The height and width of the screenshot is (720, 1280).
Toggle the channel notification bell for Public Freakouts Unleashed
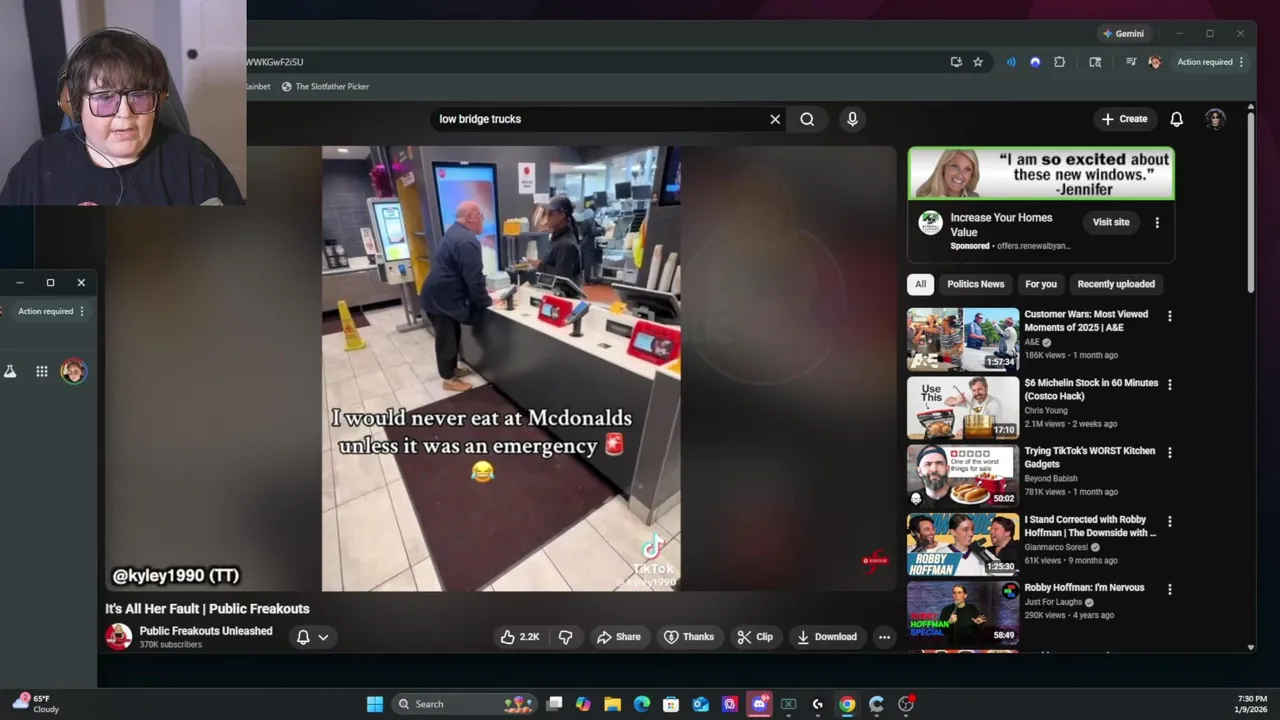click(x=303, y=637)
